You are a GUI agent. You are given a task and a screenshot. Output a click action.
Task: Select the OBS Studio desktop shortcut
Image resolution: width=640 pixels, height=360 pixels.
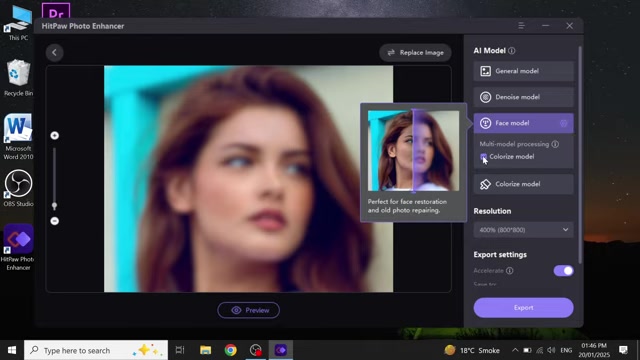point(18,188)
